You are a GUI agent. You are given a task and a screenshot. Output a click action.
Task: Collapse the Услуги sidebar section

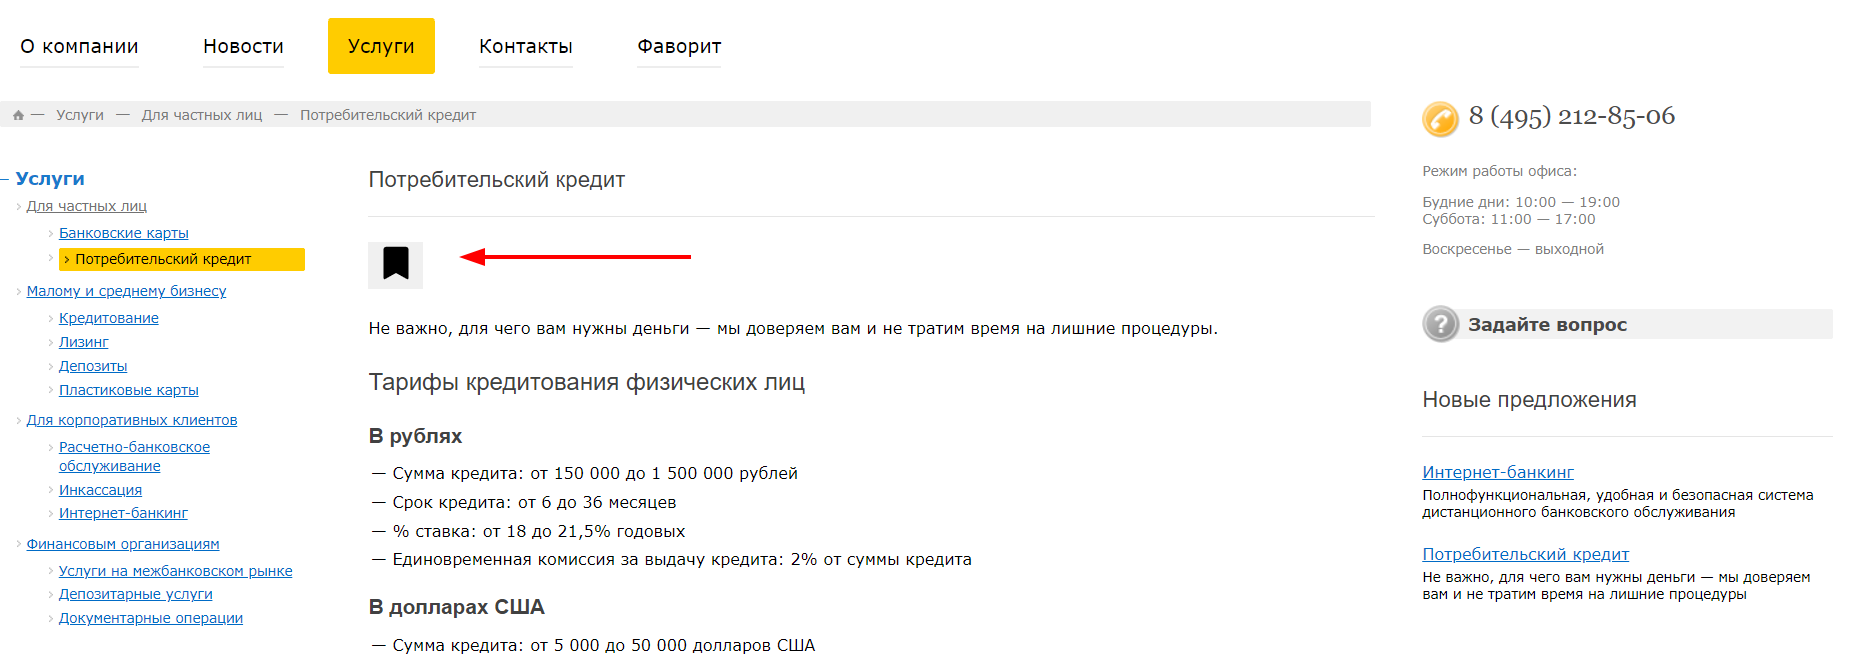(x=5, y=180)
